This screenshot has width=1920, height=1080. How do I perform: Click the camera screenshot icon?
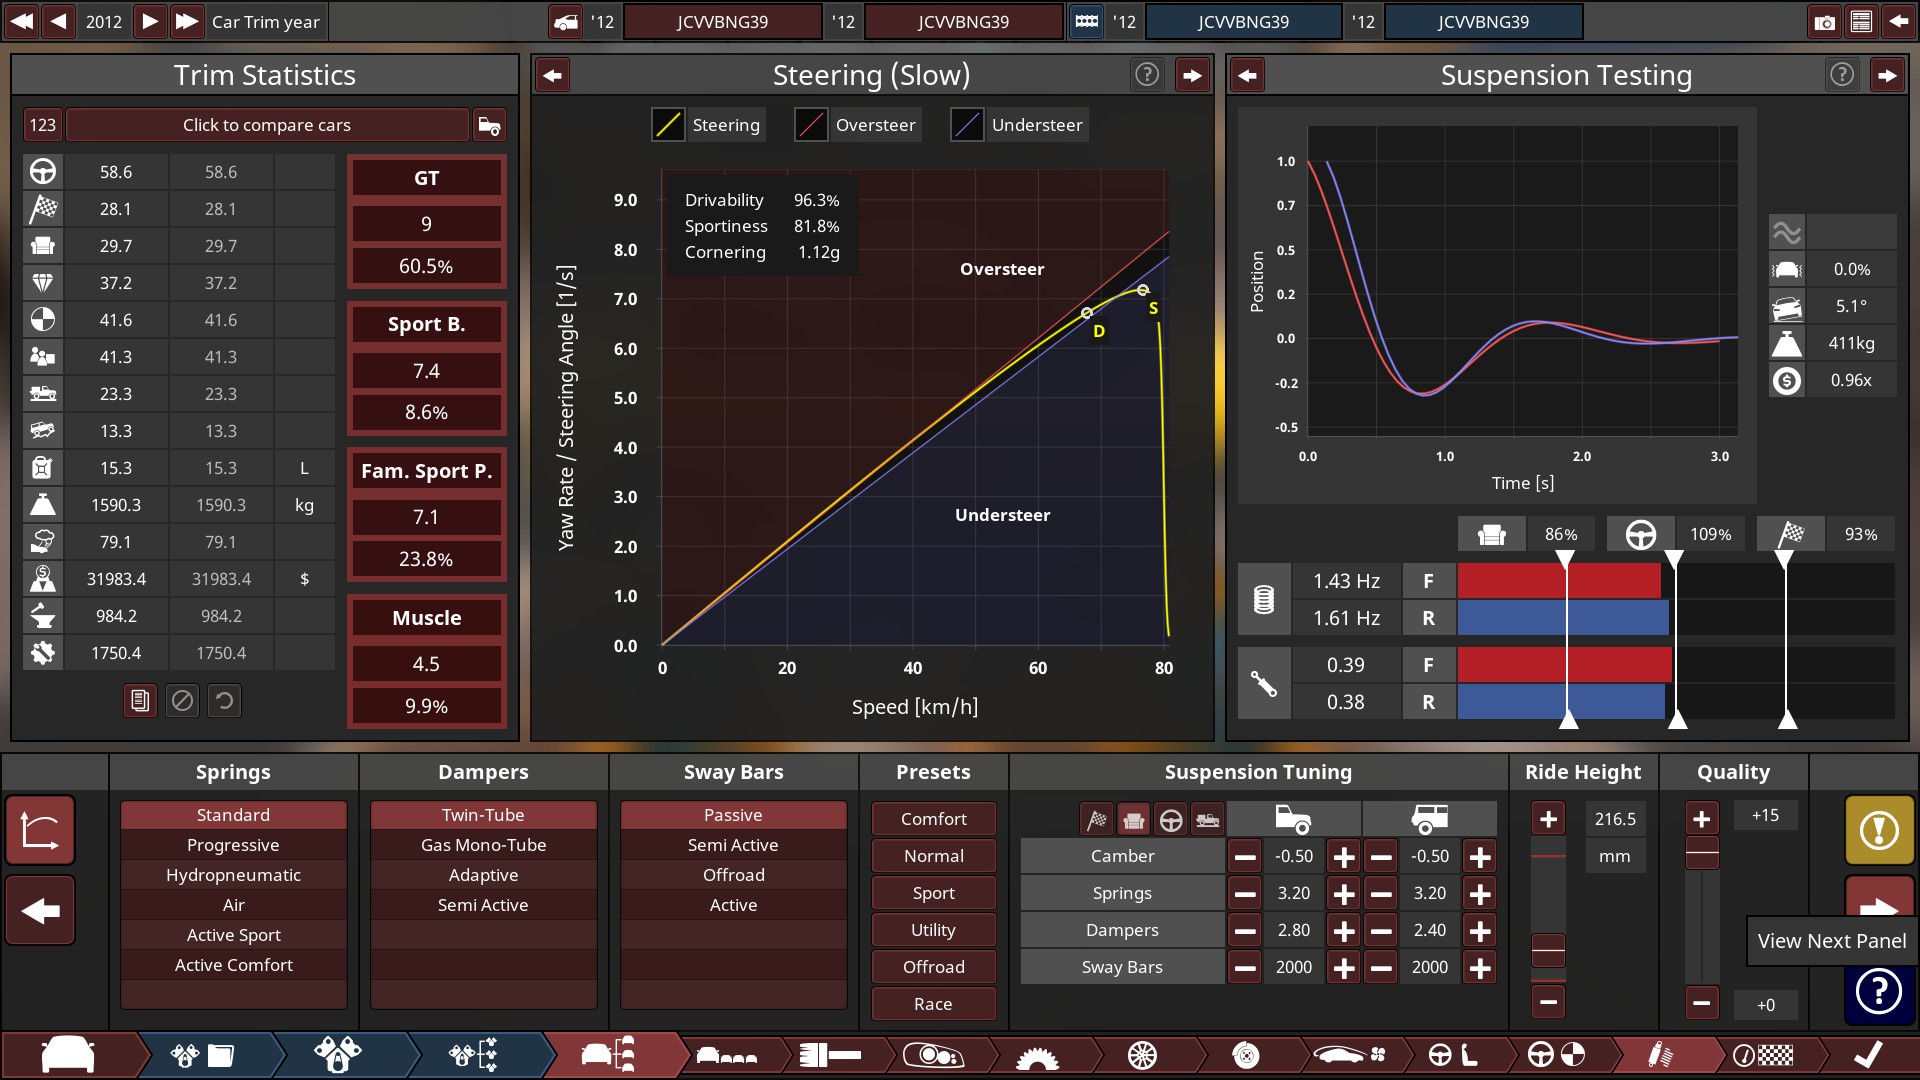pos(1824,22)
